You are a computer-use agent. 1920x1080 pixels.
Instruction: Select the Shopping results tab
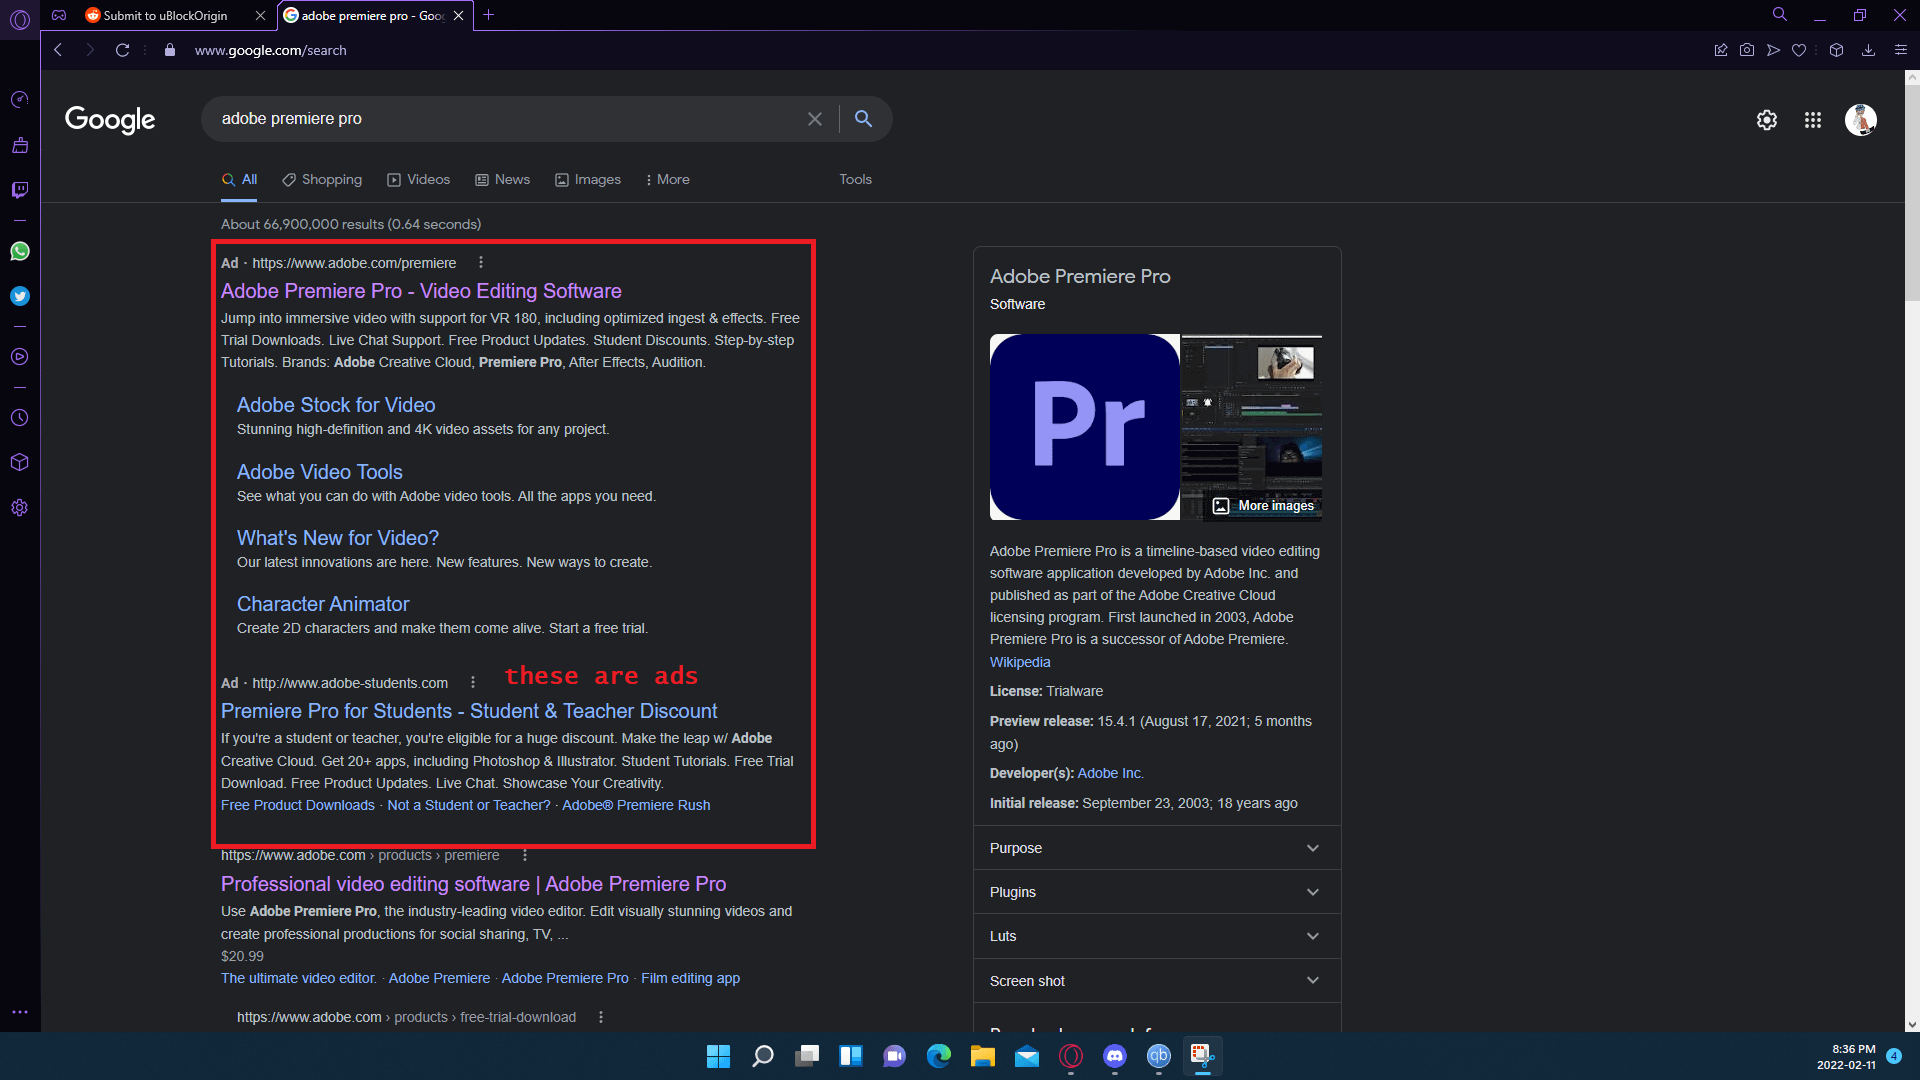(322, 180)
